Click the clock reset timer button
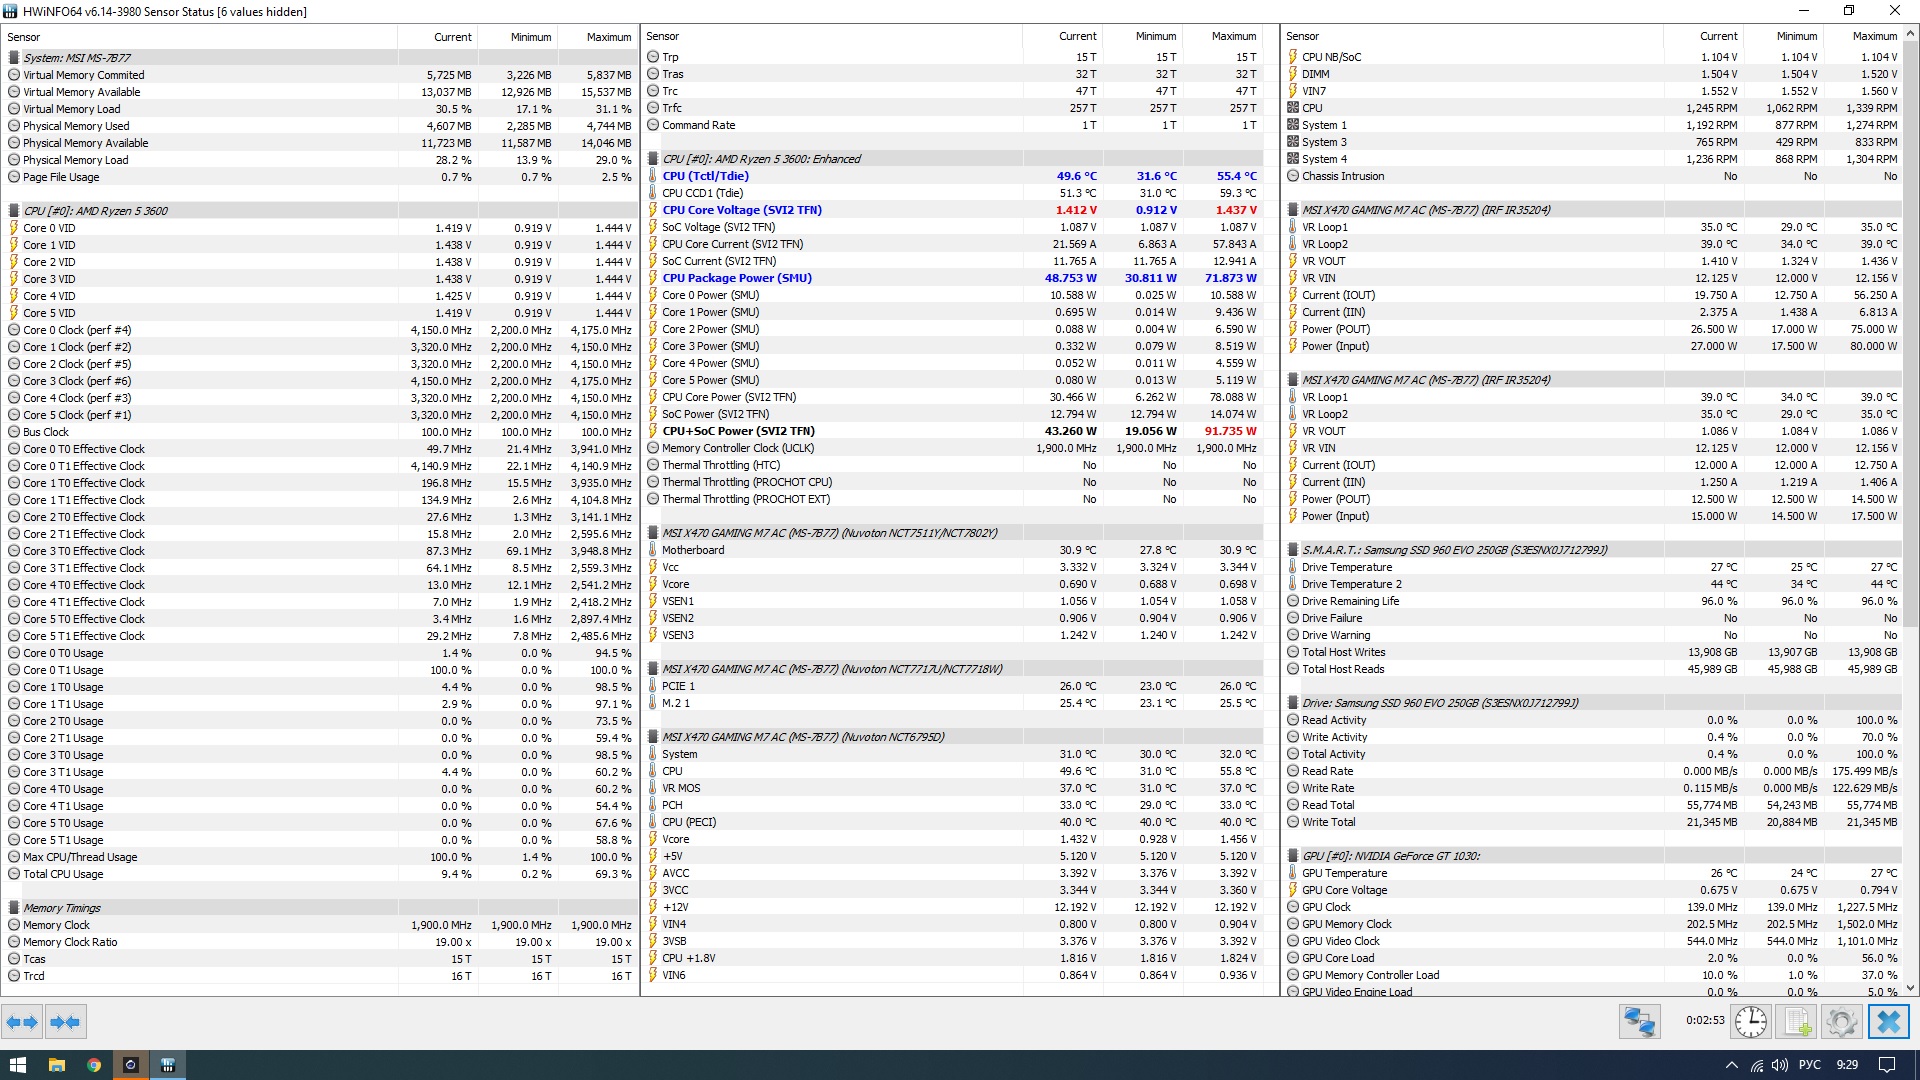The height and width of the screenshot is (1080, 1920). point(1751,1022)
